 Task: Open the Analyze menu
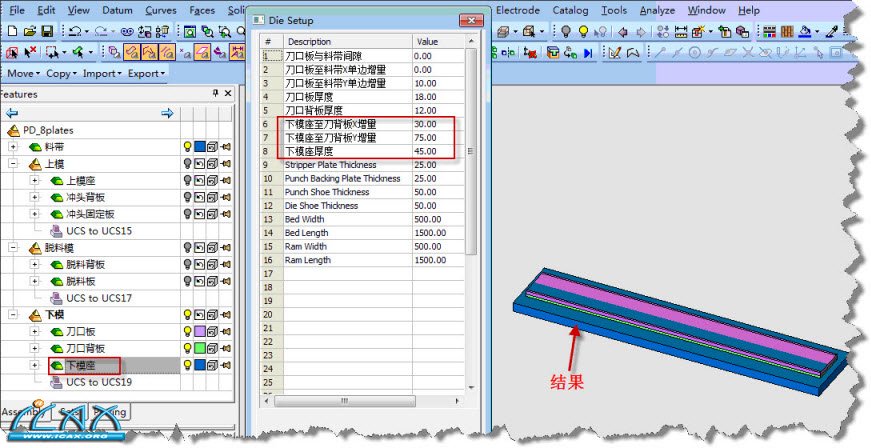click(658, 10)
